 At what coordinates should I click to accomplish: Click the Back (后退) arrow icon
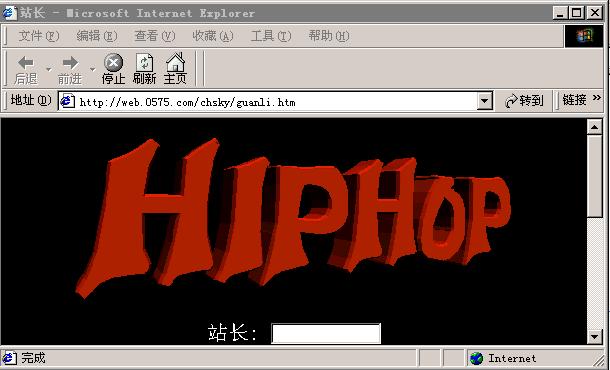click(x=26, y=62)
